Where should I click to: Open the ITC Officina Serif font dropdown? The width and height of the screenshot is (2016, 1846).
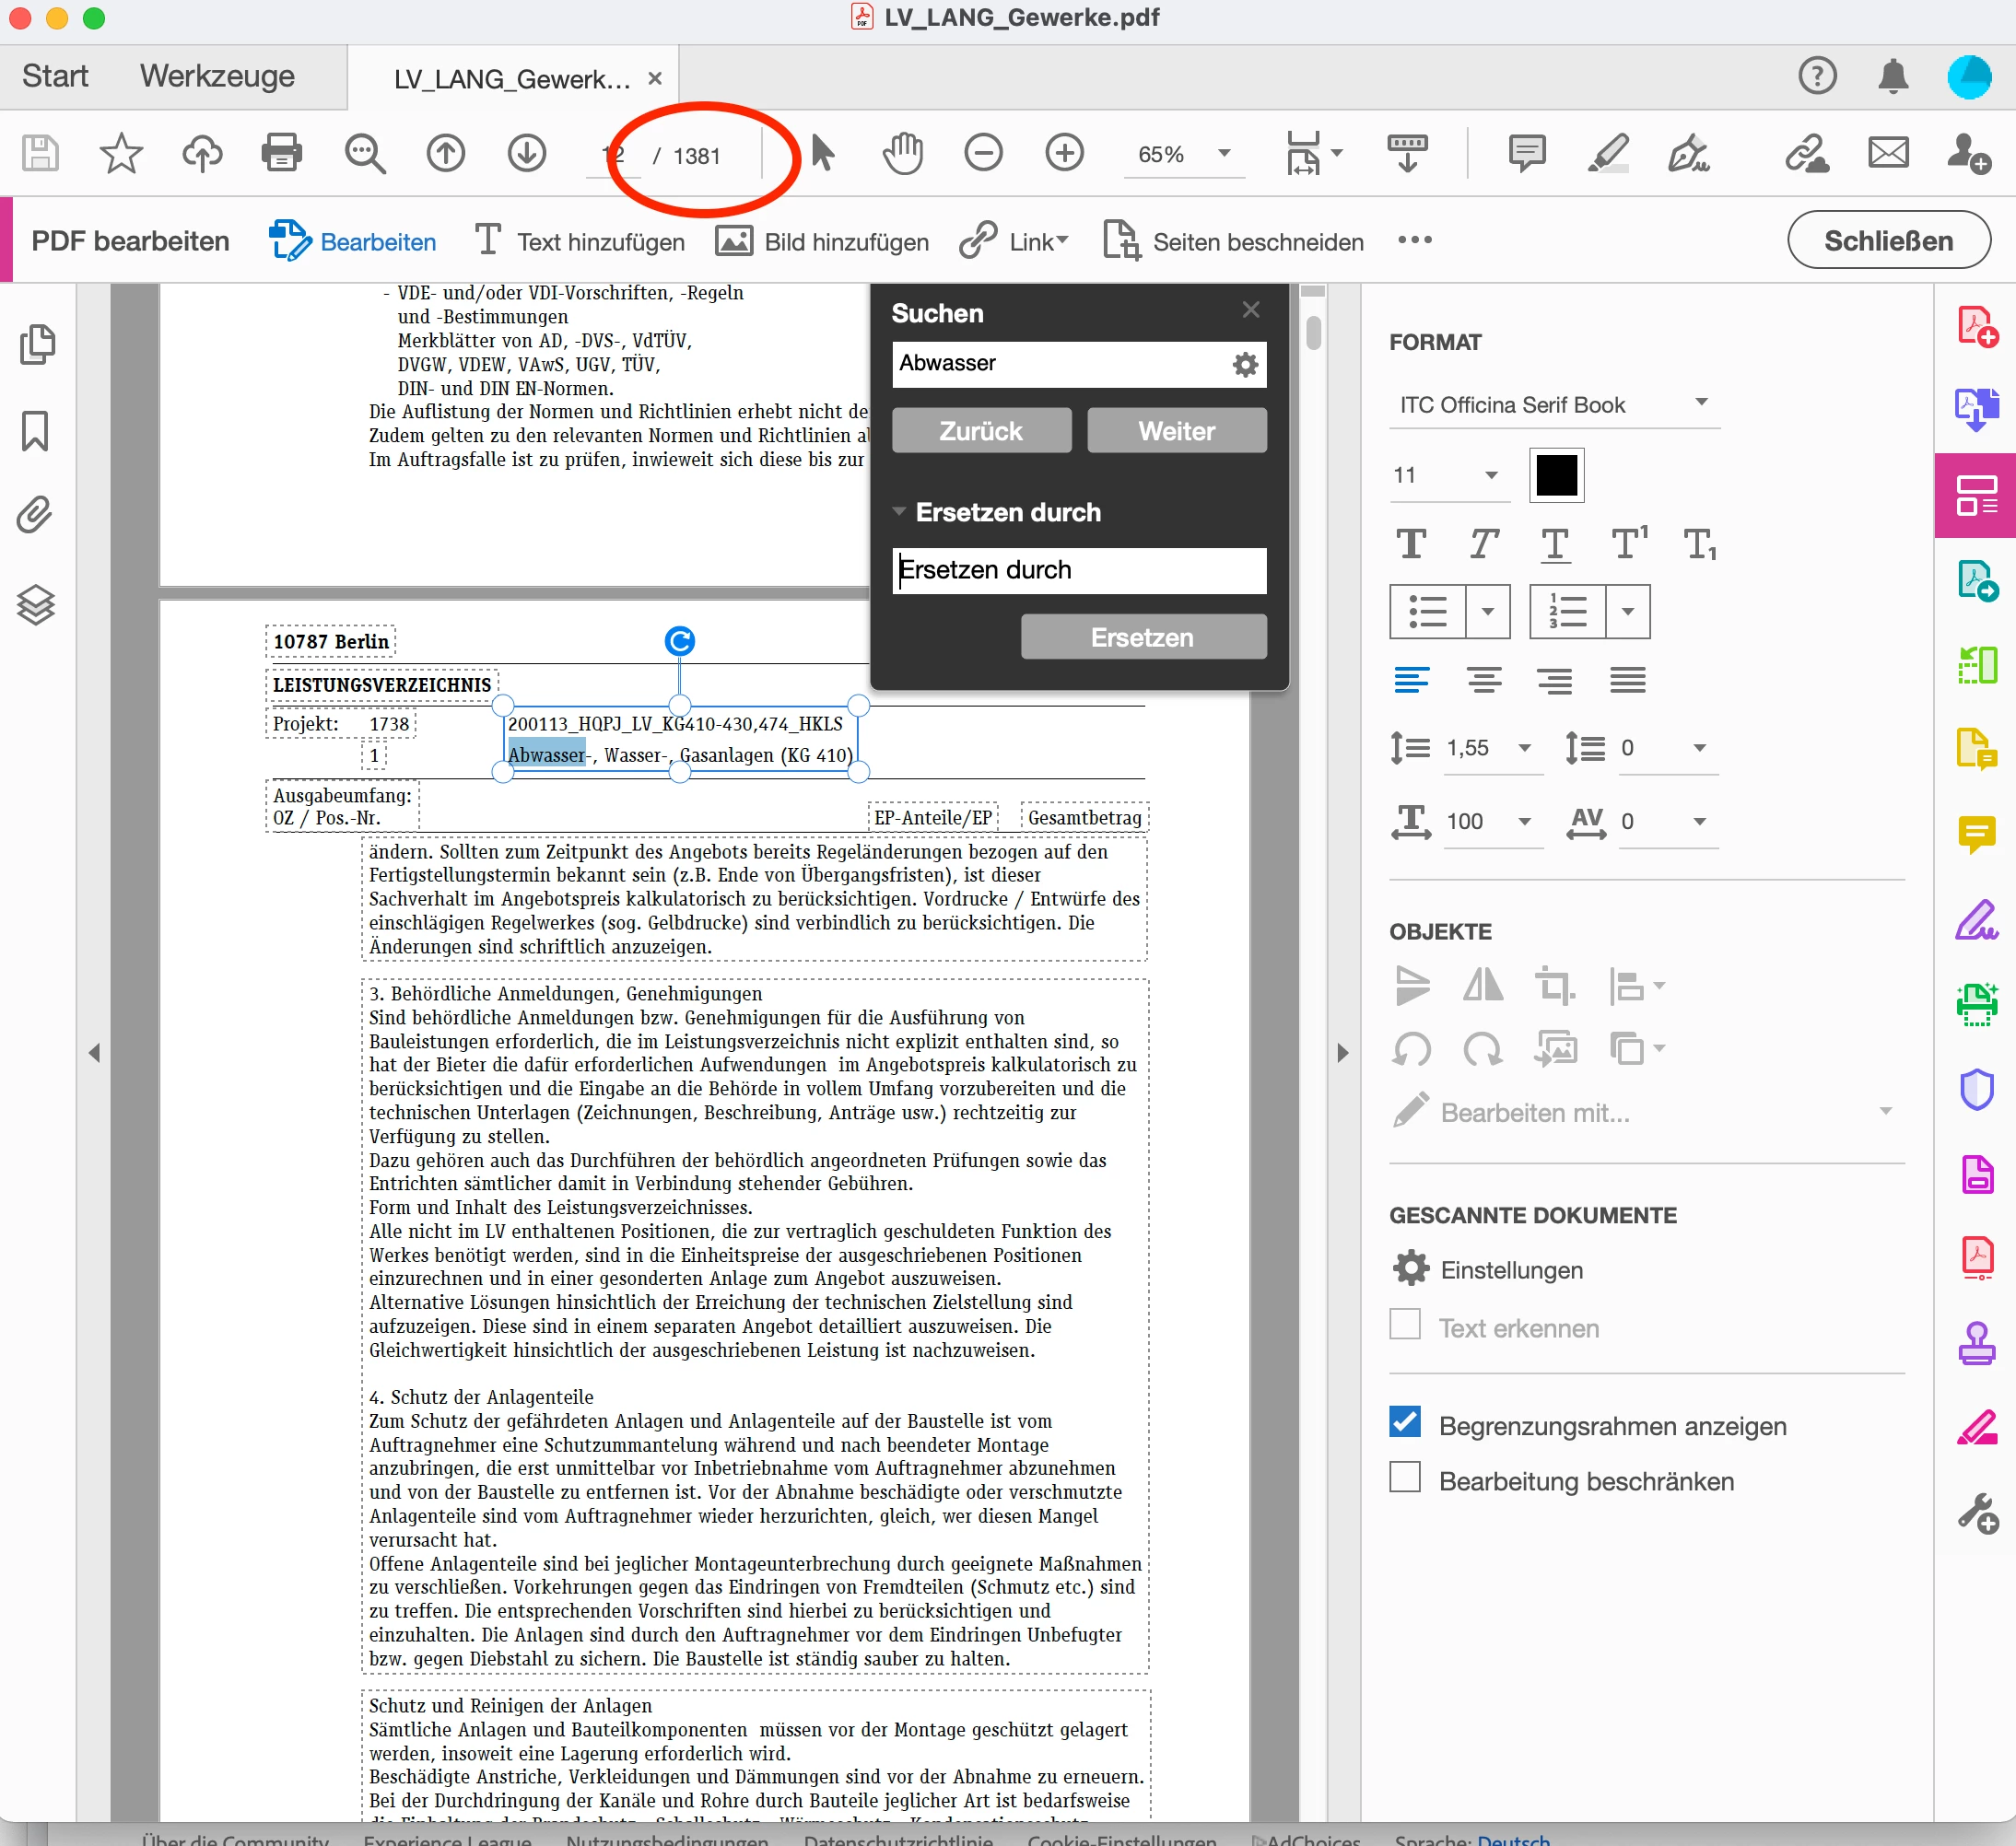click(1700, 403)
